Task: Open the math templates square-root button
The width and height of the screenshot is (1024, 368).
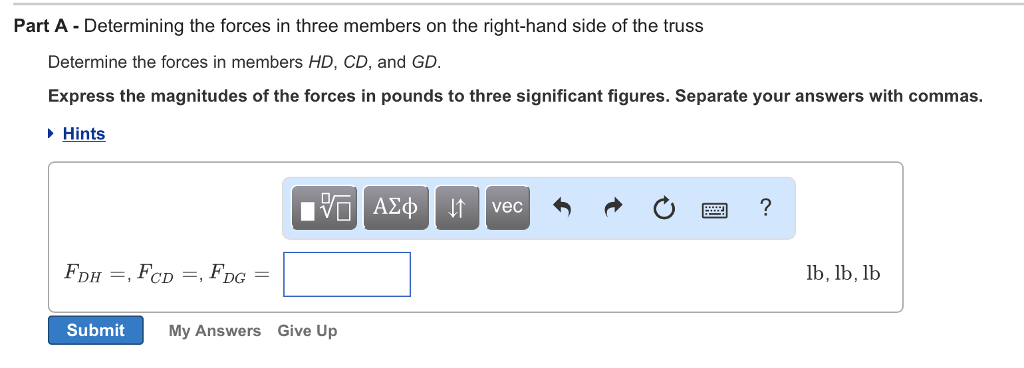Action: pos(325,207)
